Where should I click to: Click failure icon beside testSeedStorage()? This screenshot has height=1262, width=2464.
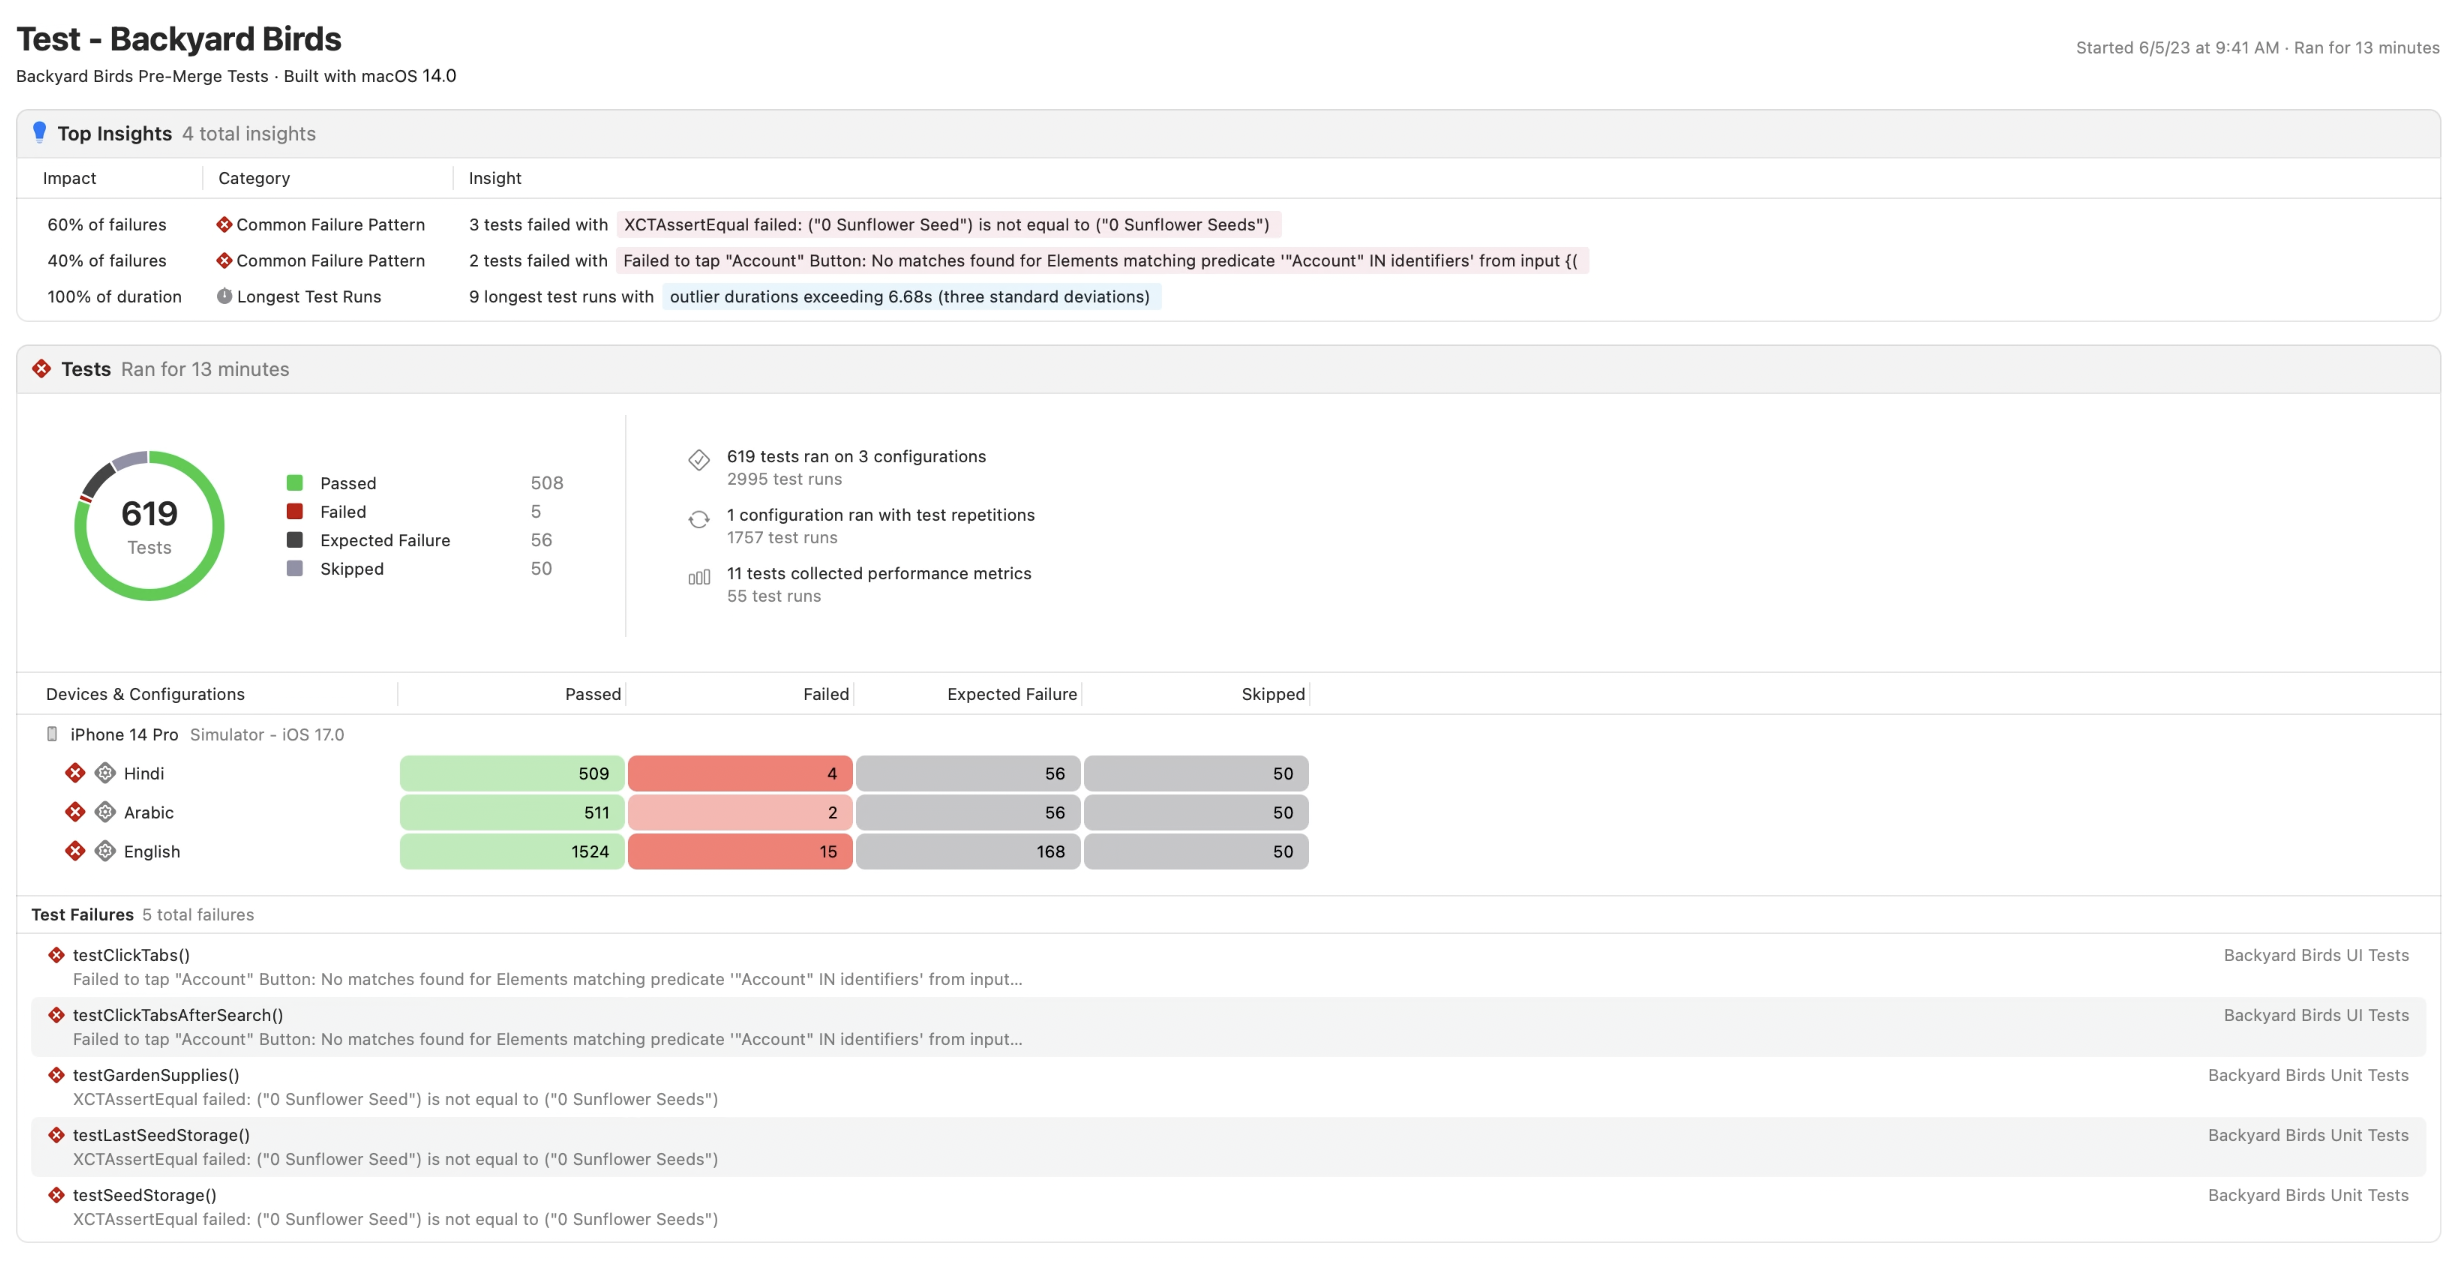coord(56,1195)
